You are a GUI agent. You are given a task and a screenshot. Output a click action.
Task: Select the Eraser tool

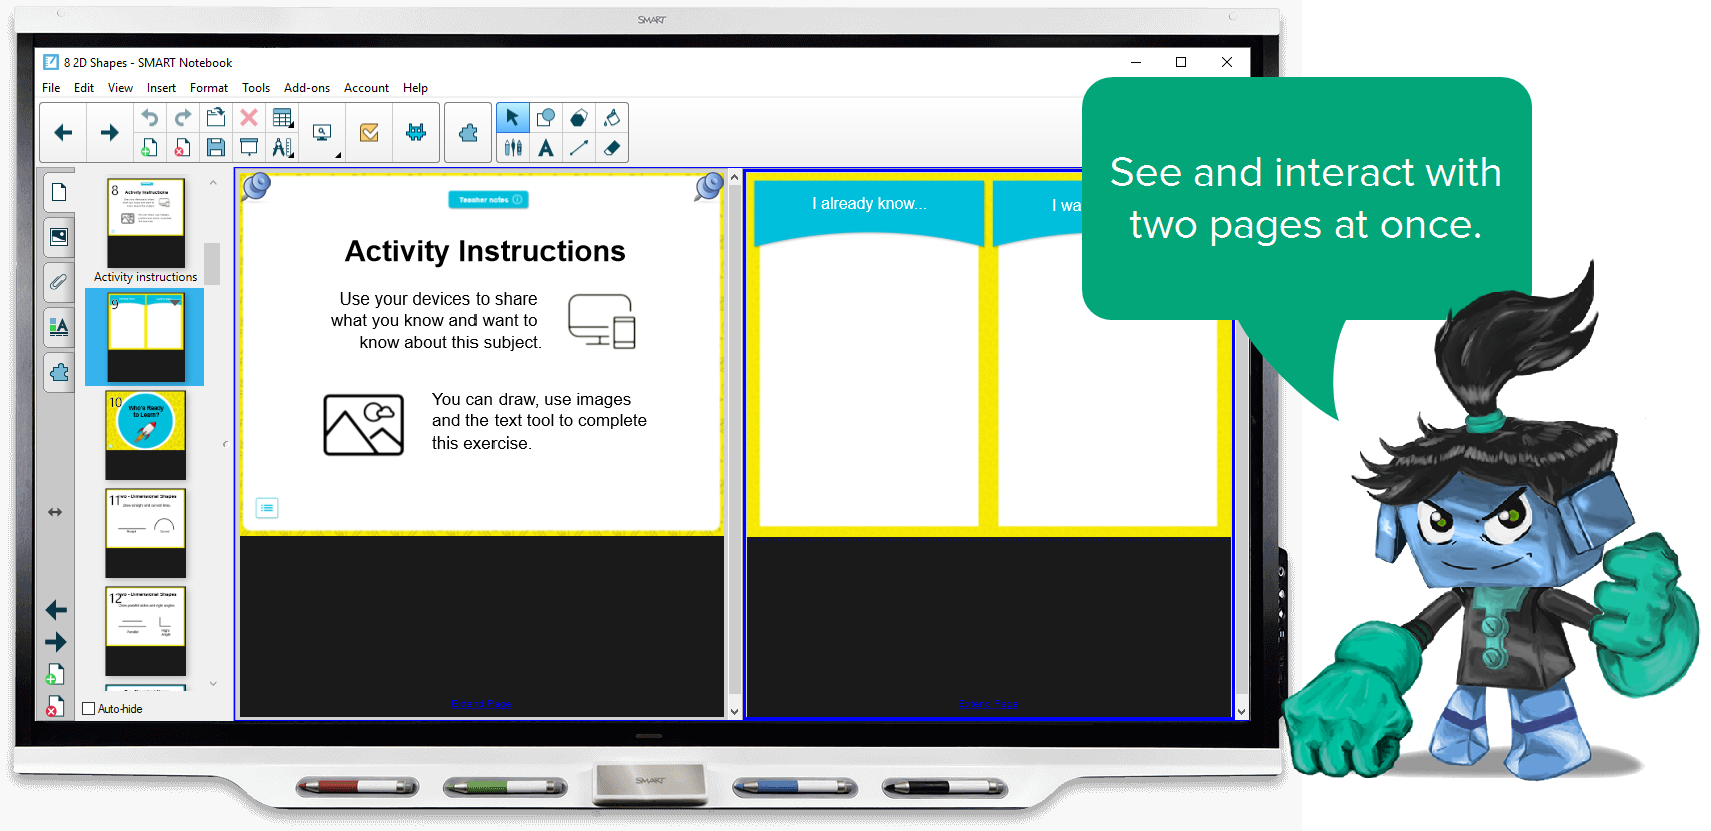tap(612, 148)
